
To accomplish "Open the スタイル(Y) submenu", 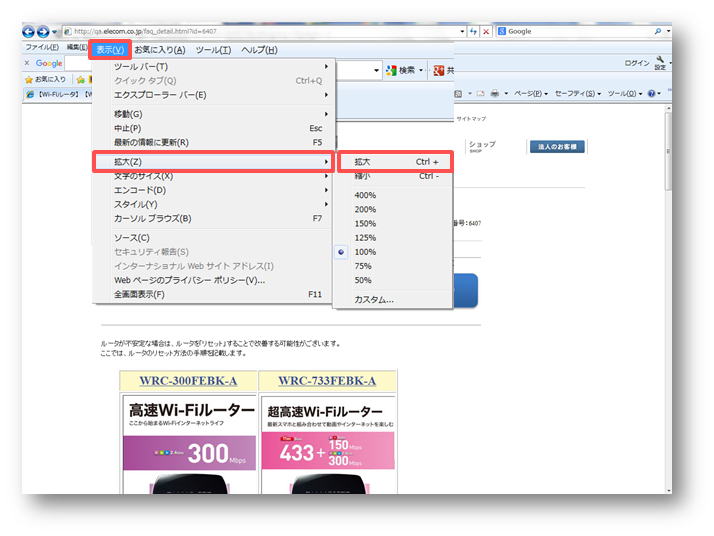I will point(213,204).
